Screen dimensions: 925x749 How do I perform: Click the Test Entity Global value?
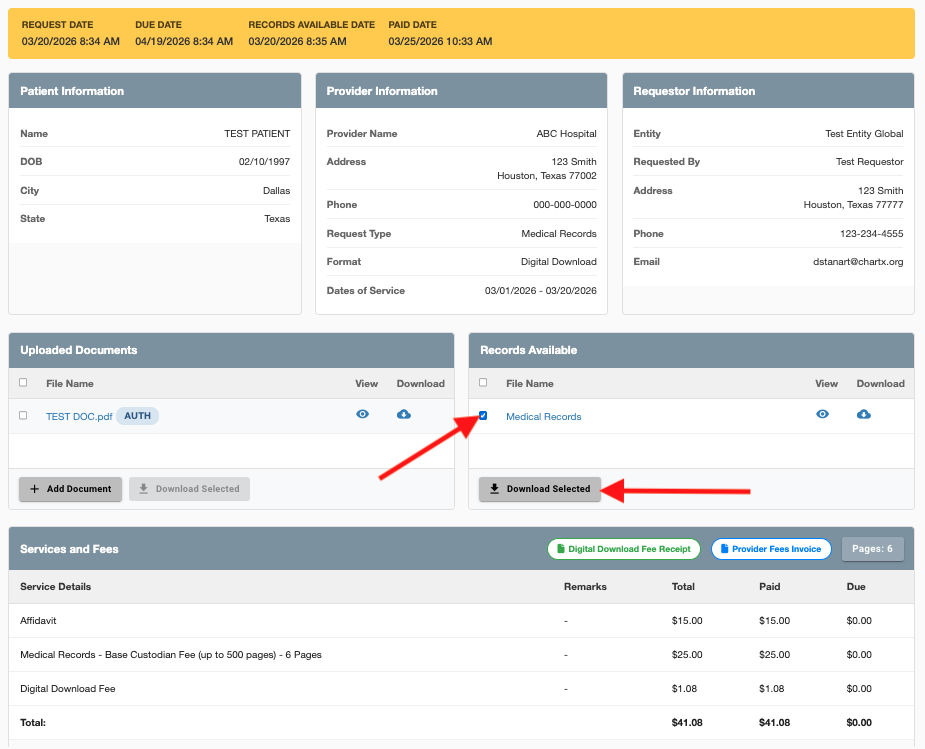(x=864, y=134)
